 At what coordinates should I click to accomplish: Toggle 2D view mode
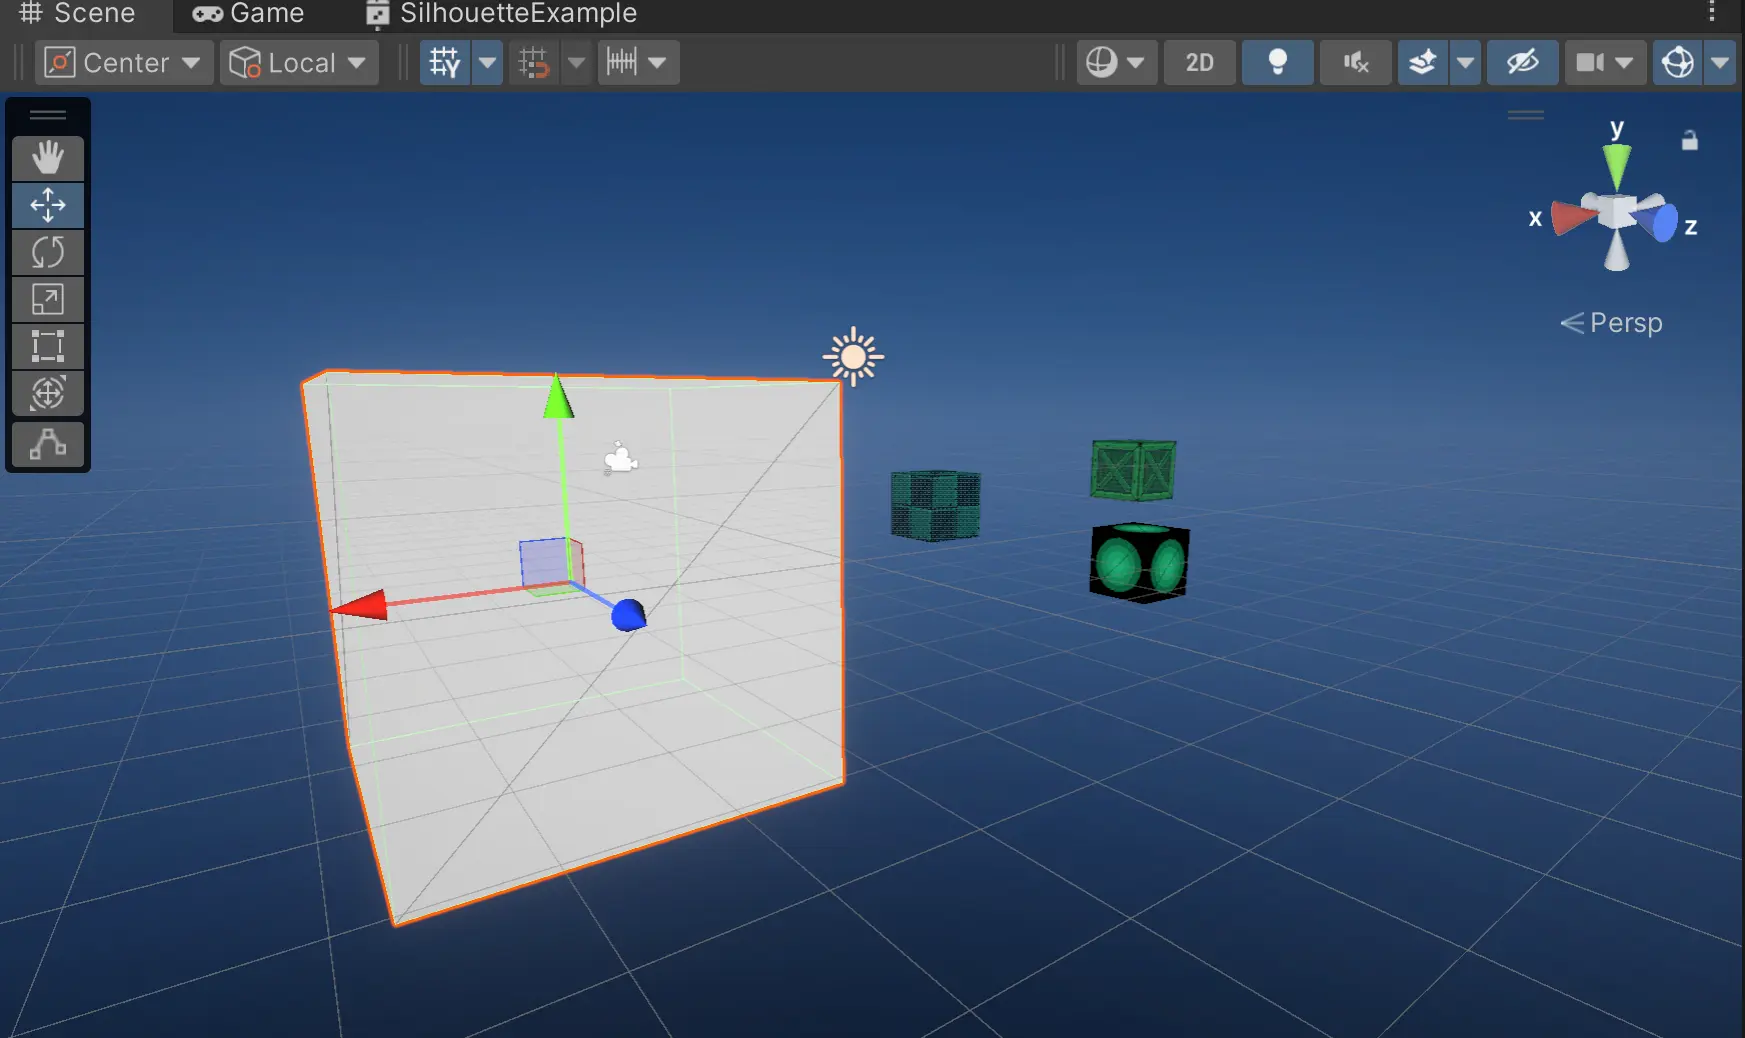(x=1199, y=62)
